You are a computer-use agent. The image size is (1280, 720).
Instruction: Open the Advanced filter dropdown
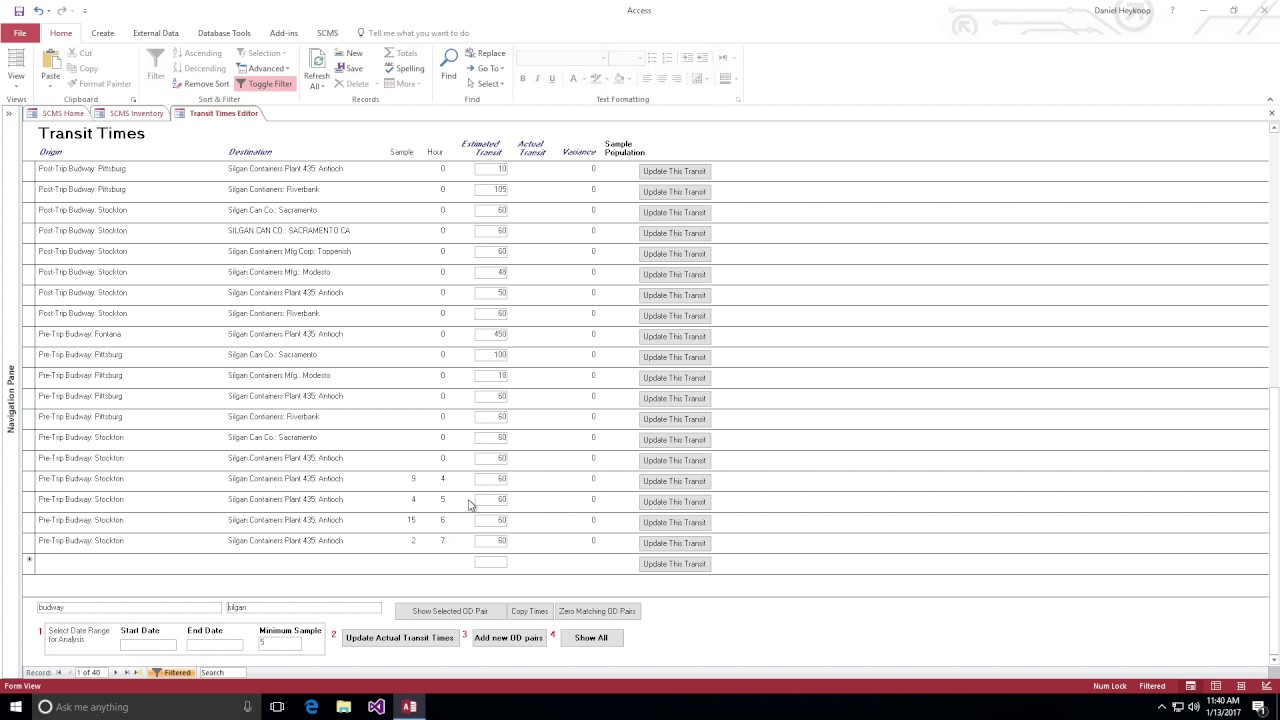263,69
